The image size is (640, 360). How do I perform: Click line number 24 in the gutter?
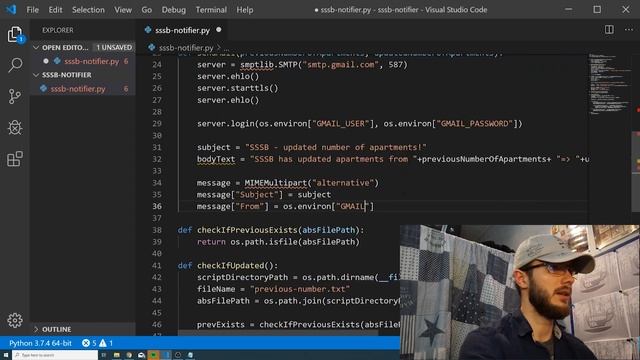coord(157,64)
